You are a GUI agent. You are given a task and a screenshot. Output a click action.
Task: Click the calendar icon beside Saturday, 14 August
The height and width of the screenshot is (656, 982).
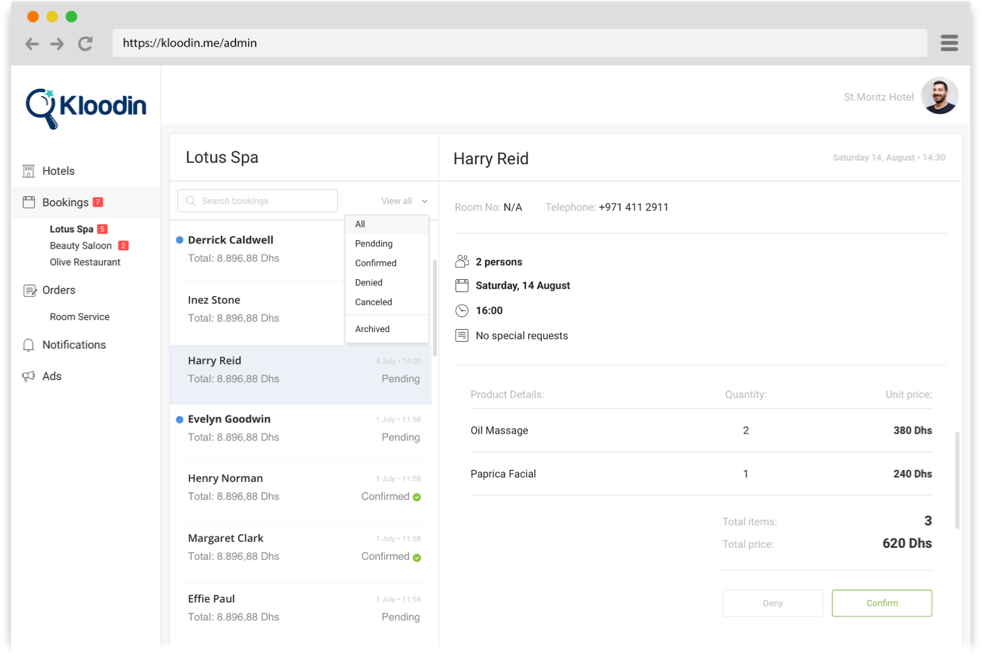tap(462, 286)
